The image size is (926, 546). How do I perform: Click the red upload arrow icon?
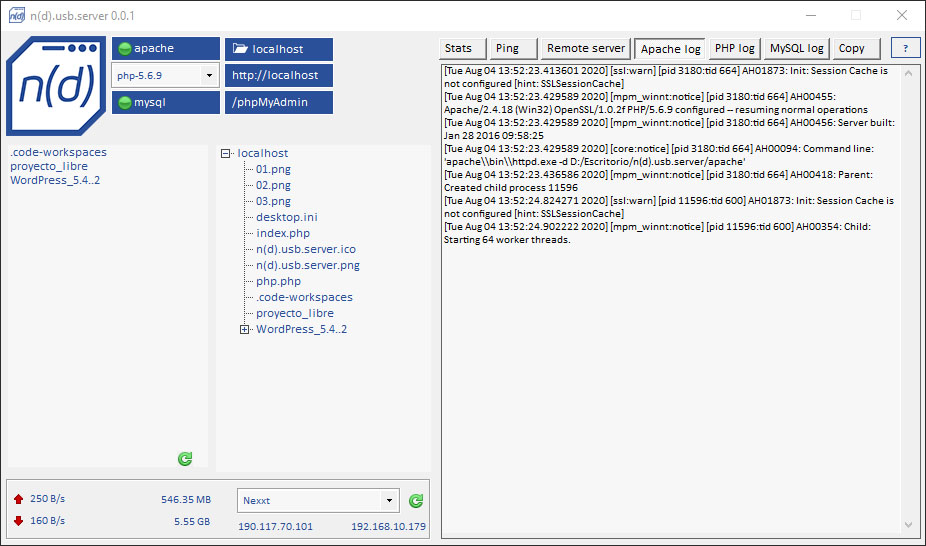tap(18, 499)
